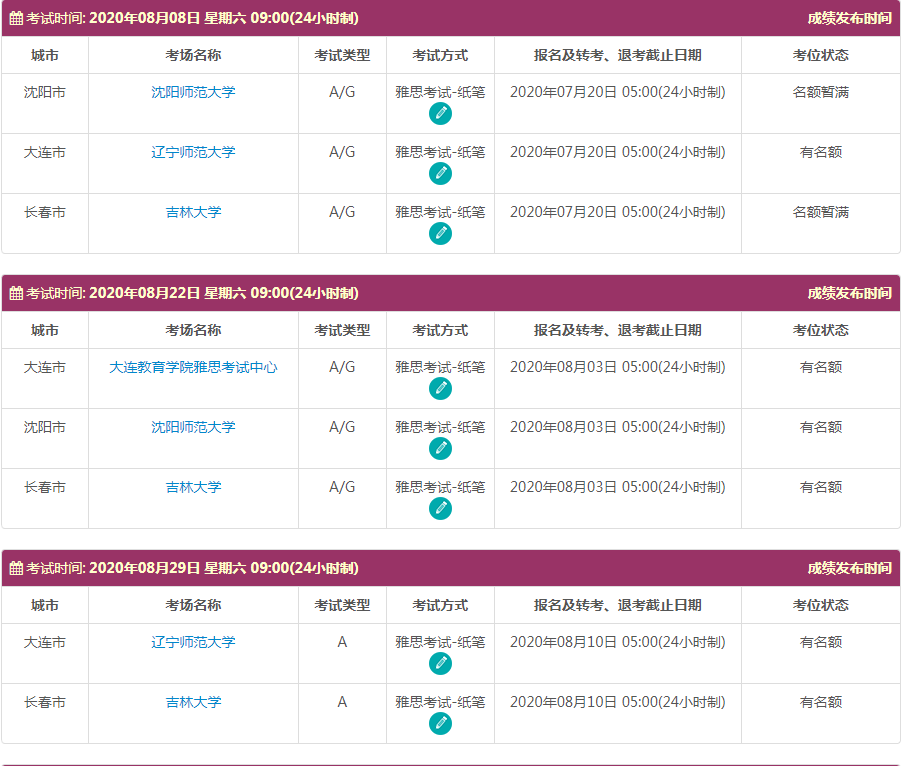
Task: Click pencil icon in Changchun August 22 row
Action: point(440,508)
